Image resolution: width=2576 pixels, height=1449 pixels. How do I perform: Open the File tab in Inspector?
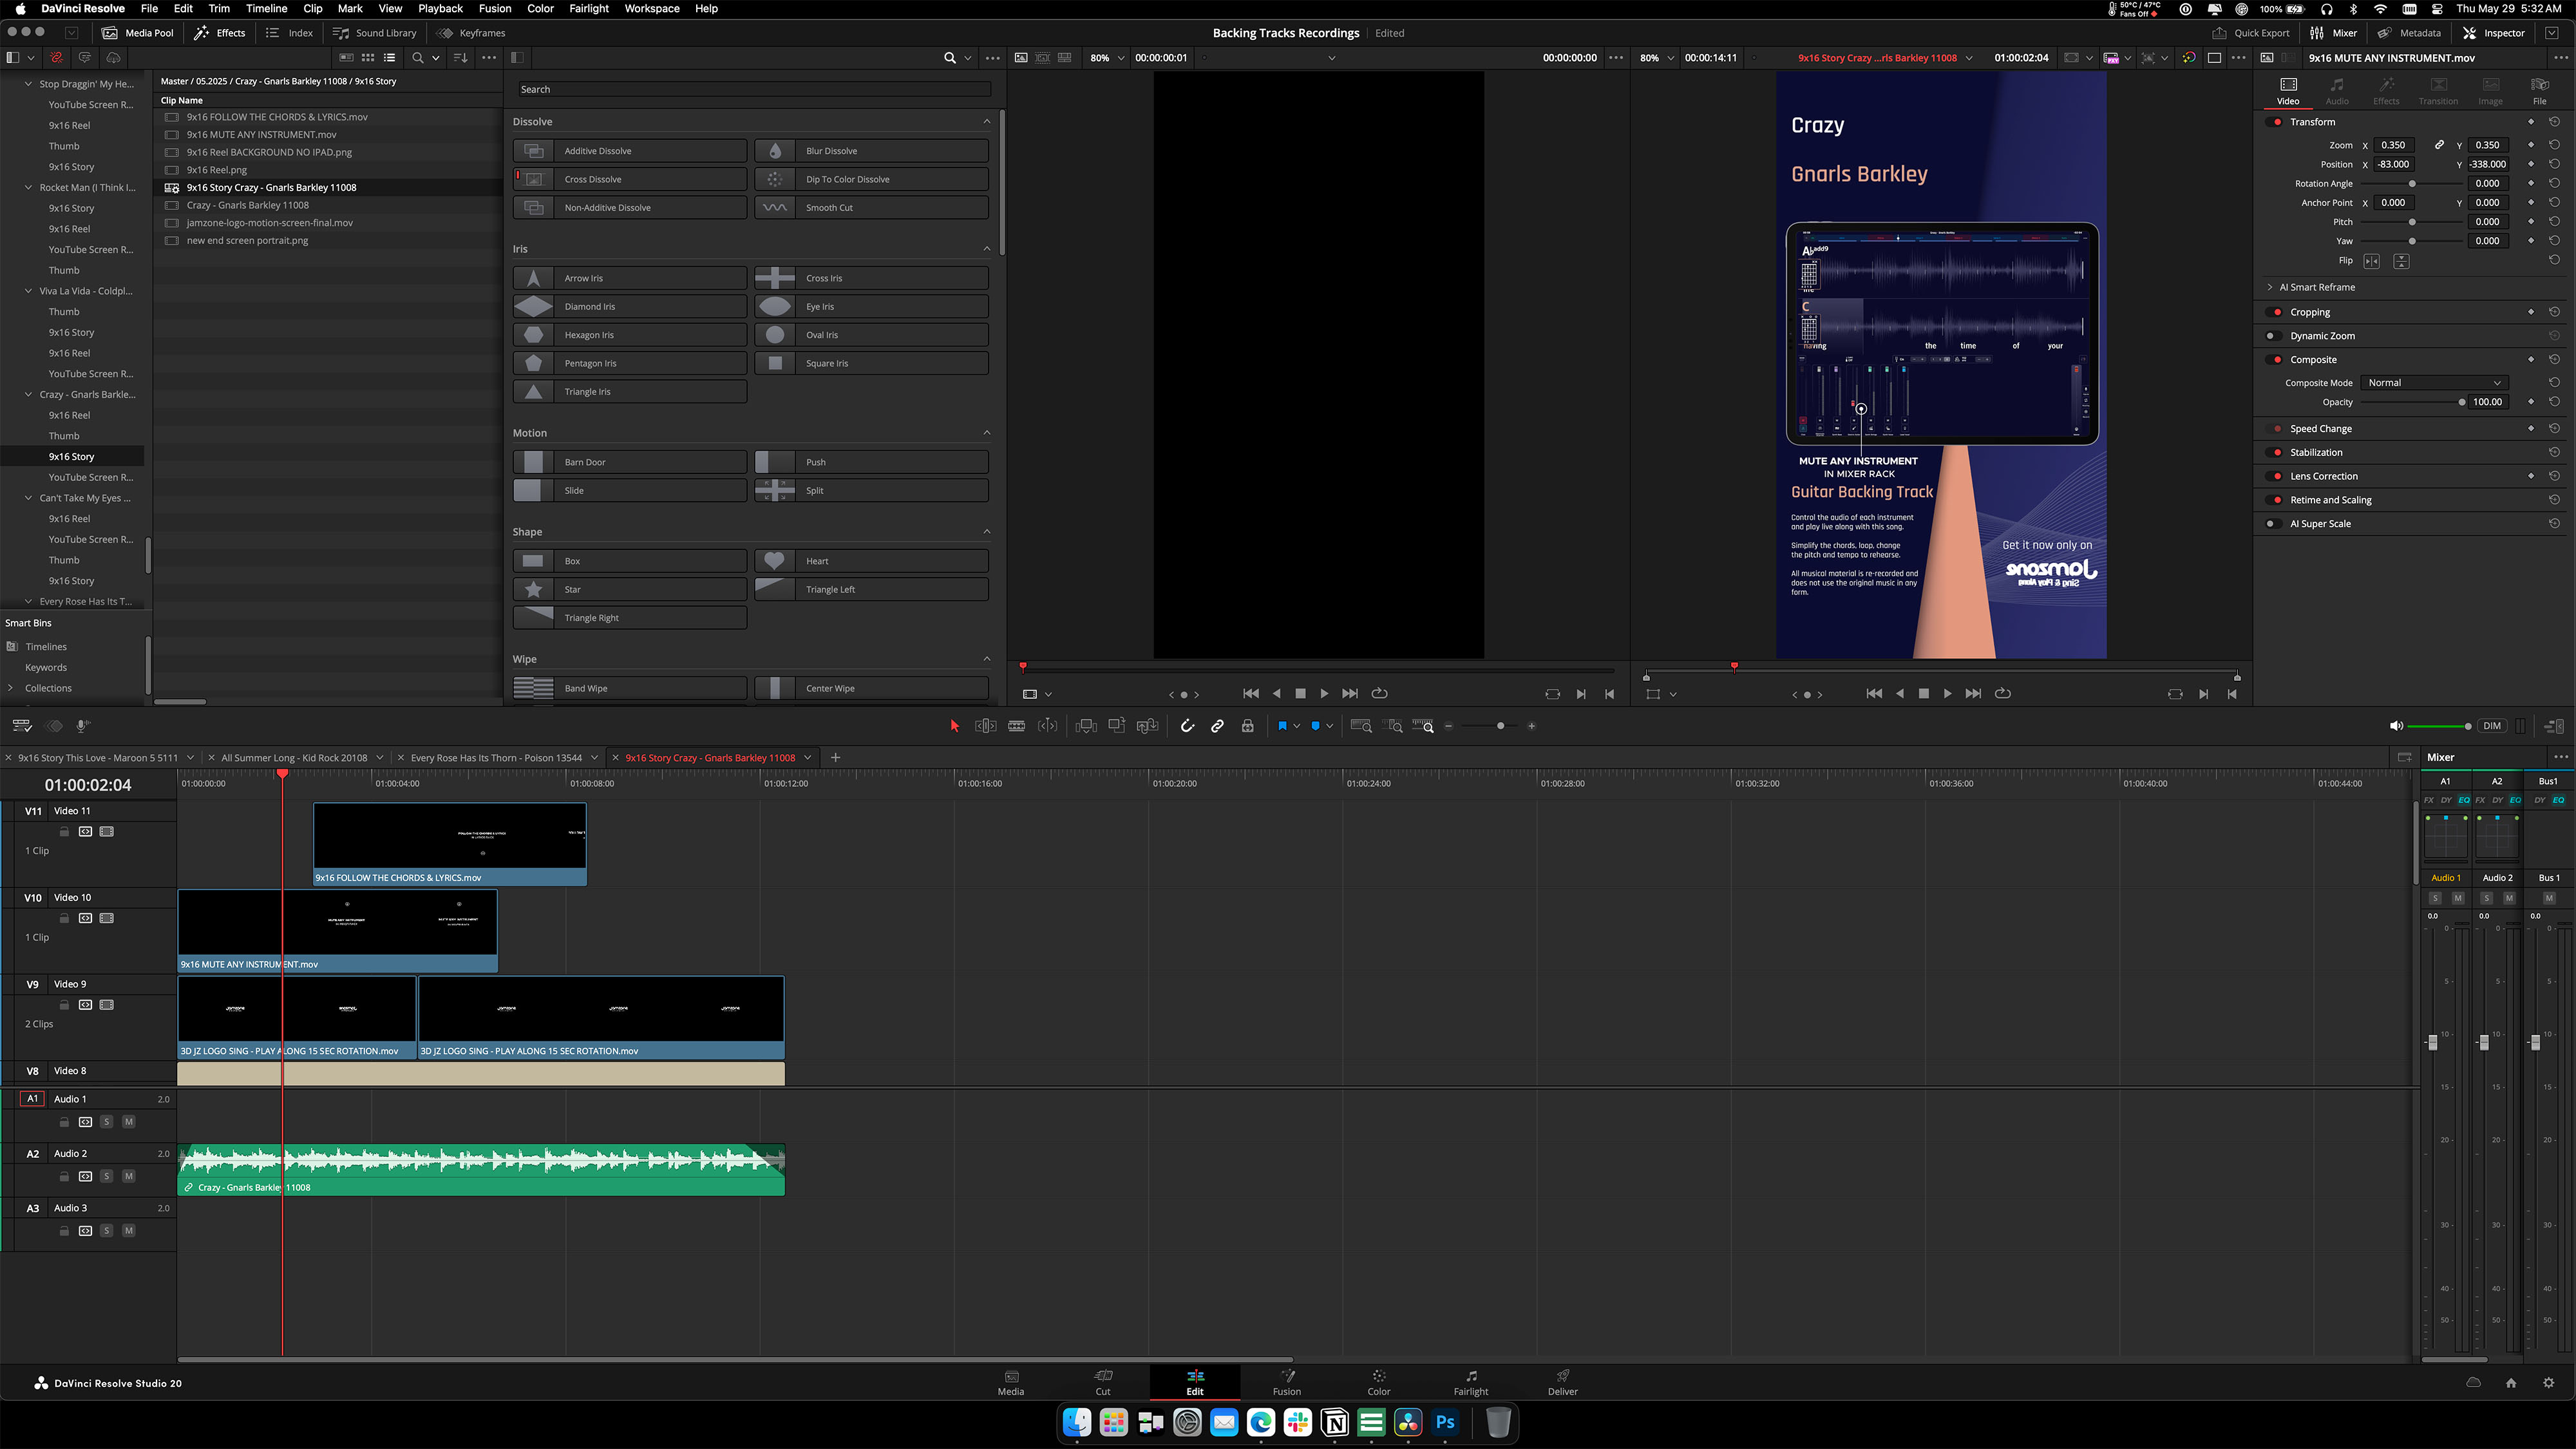tap(2539, 90)
